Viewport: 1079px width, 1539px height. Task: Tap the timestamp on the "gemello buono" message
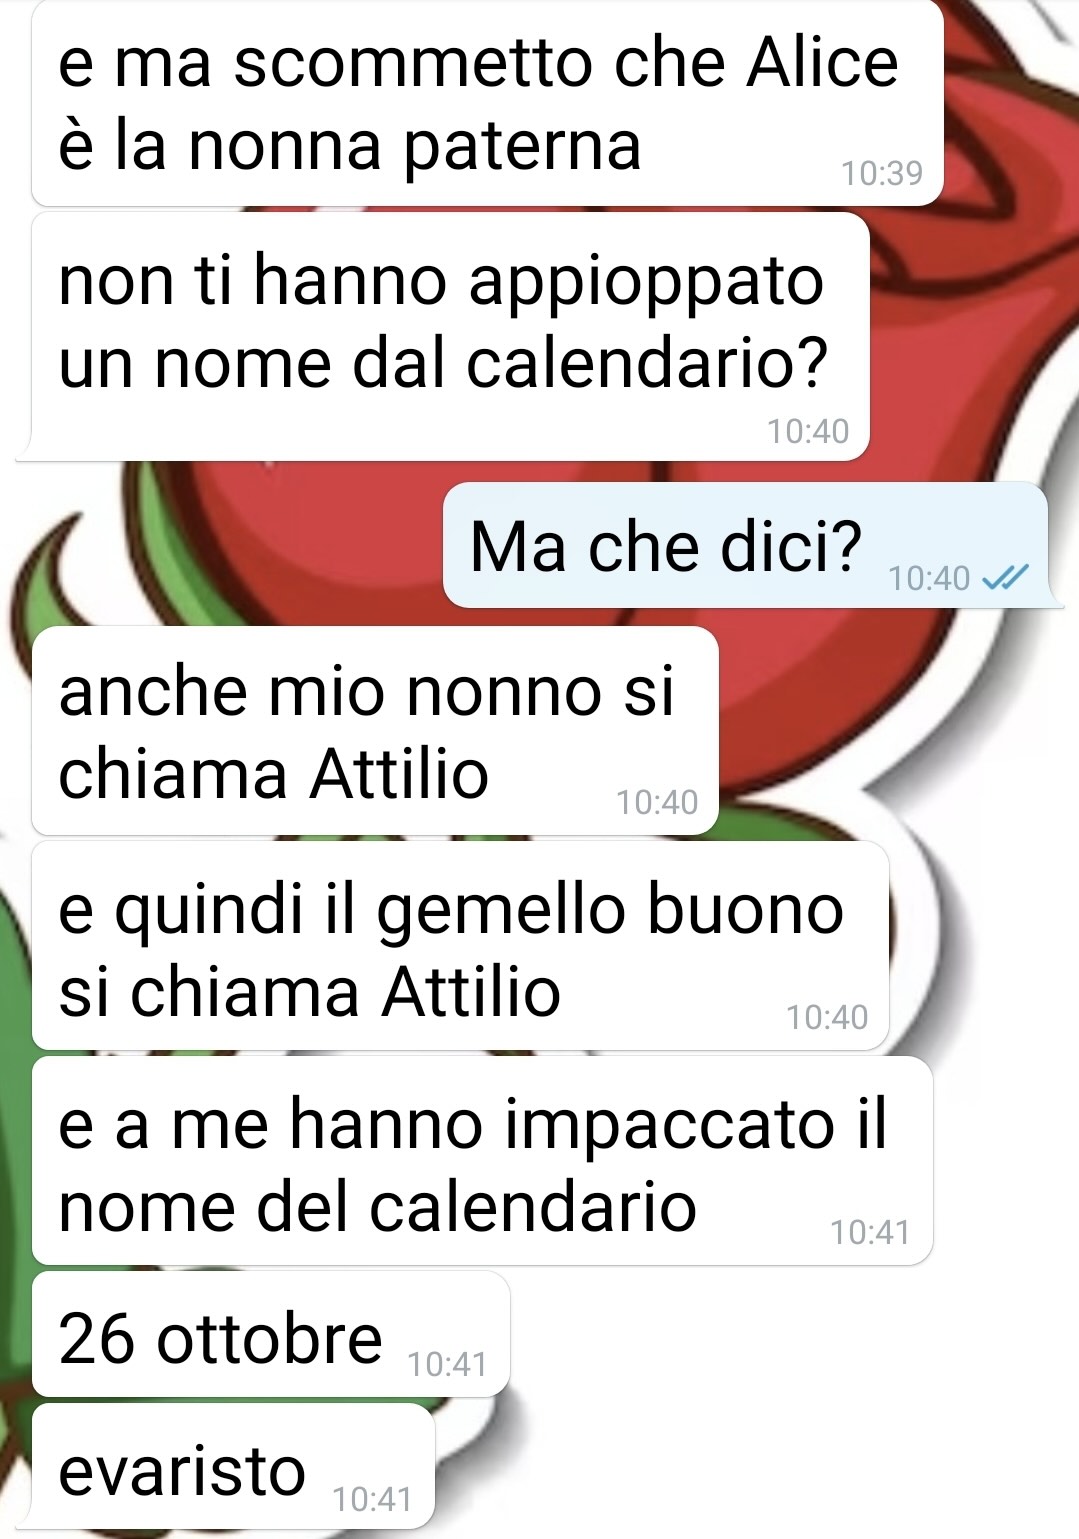point(827,1017)
